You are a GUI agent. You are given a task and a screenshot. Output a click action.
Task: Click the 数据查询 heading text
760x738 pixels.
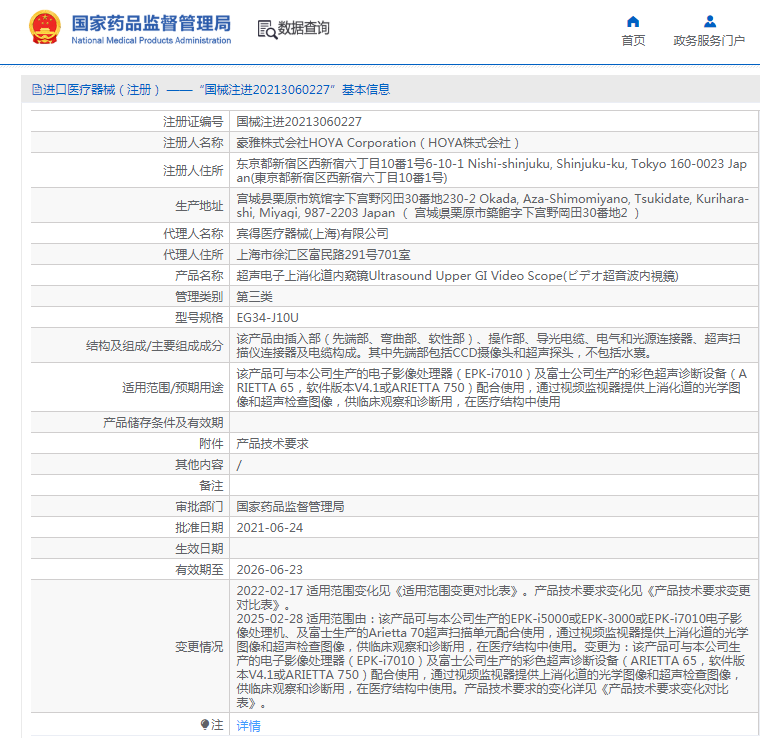pyautogui.click(x=303, y=28)
